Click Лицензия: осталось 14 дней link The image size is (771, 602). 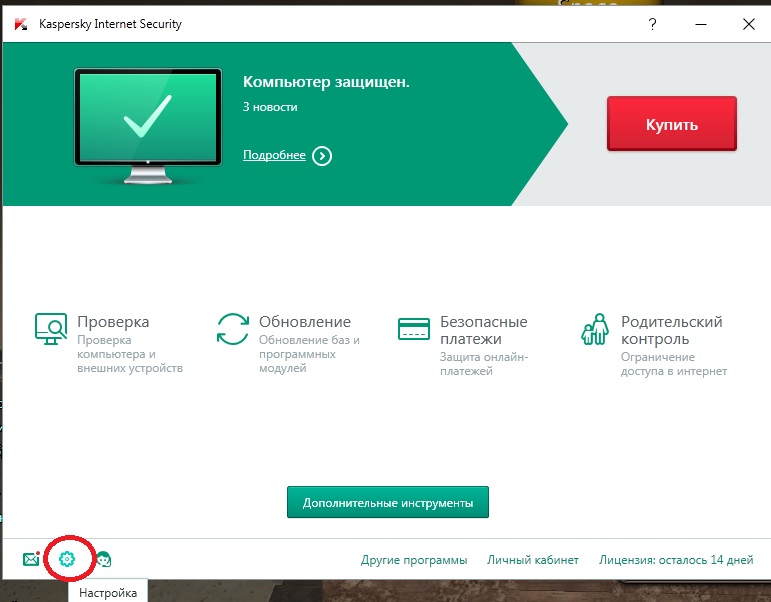click(676, 560)
